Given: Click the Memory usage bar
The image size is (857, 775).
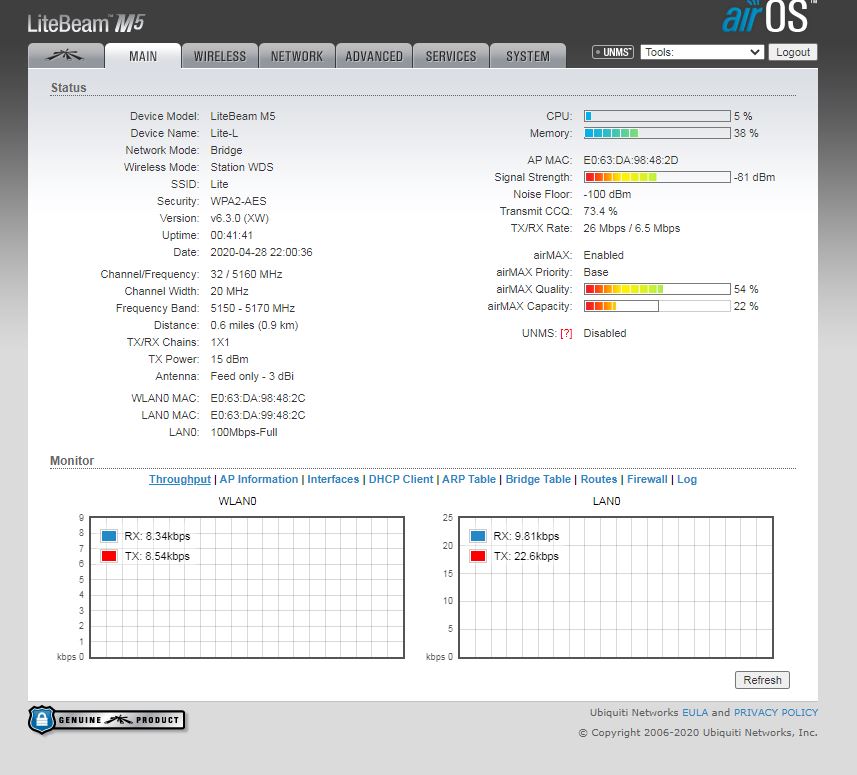Looking at the screenshot, I should tap(657, 133).
